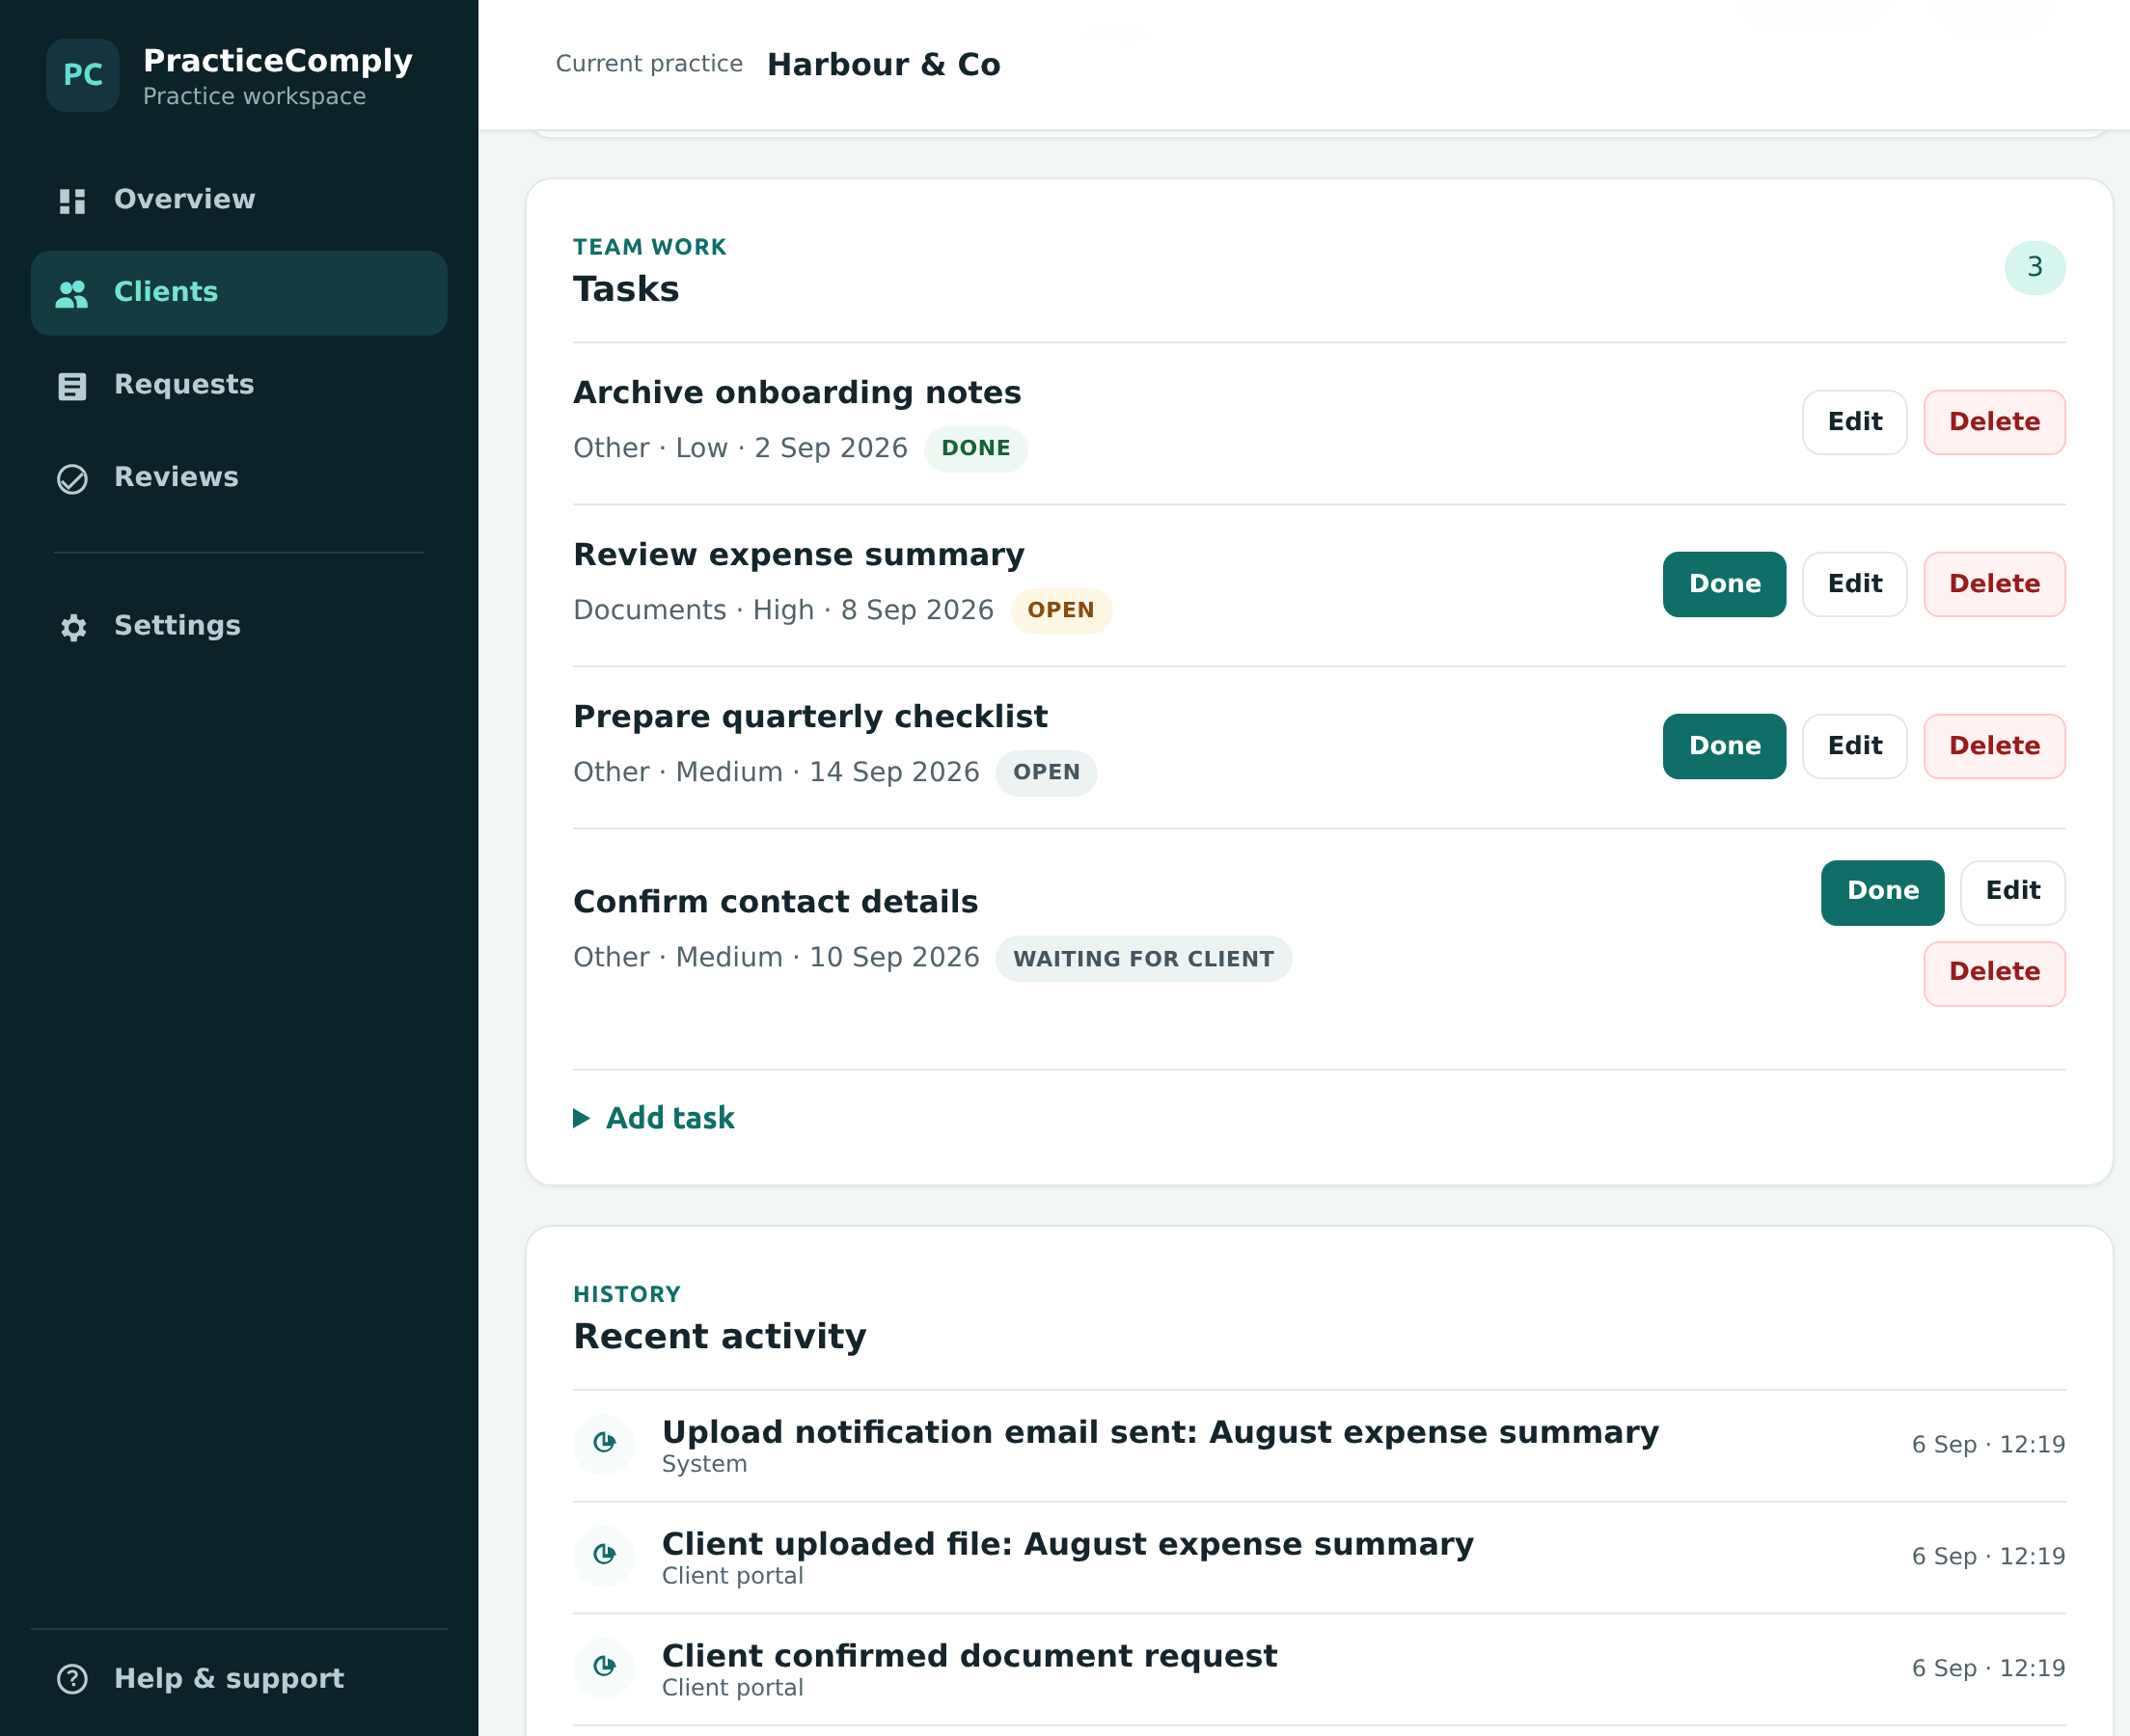Open Help & support

tap(239, 1679)
